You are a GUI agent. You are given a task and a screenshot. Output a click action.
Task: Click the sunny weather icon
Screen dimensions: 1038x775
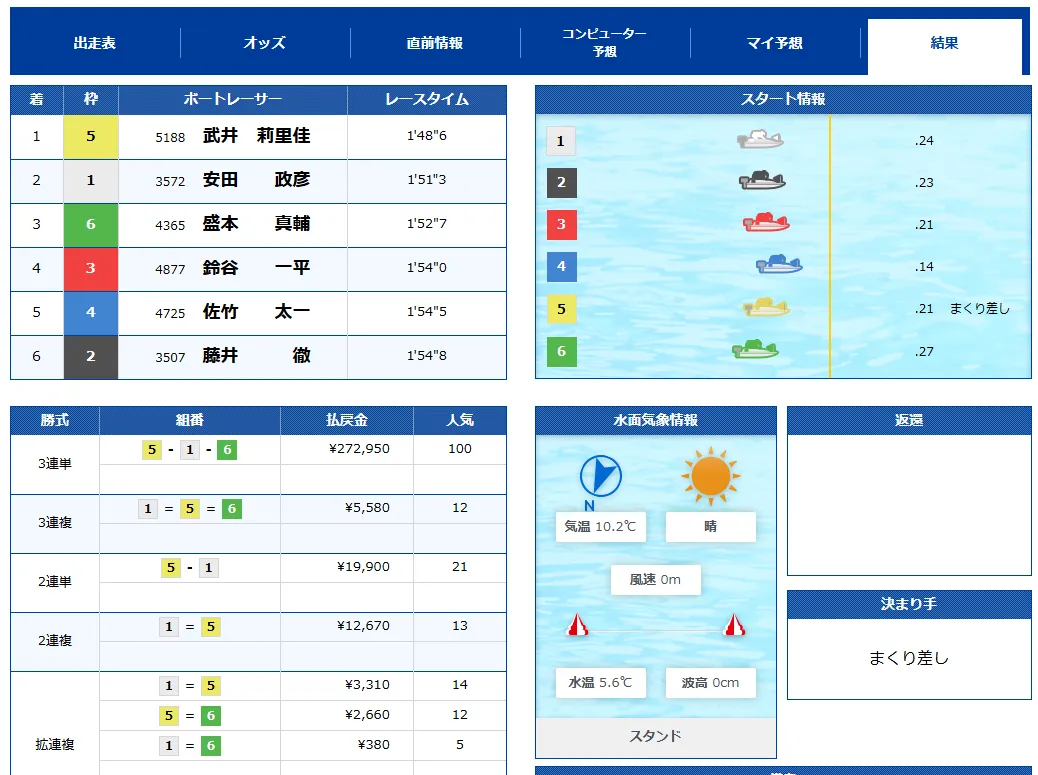[711, 476]
